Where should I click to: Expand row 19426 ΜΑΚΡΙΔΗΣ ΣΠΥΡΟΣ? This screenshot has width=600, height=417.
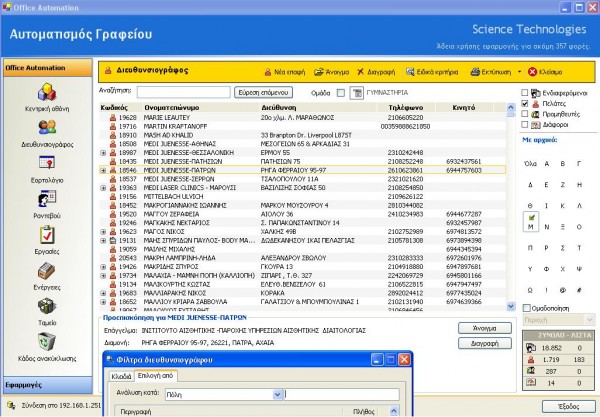103,267
